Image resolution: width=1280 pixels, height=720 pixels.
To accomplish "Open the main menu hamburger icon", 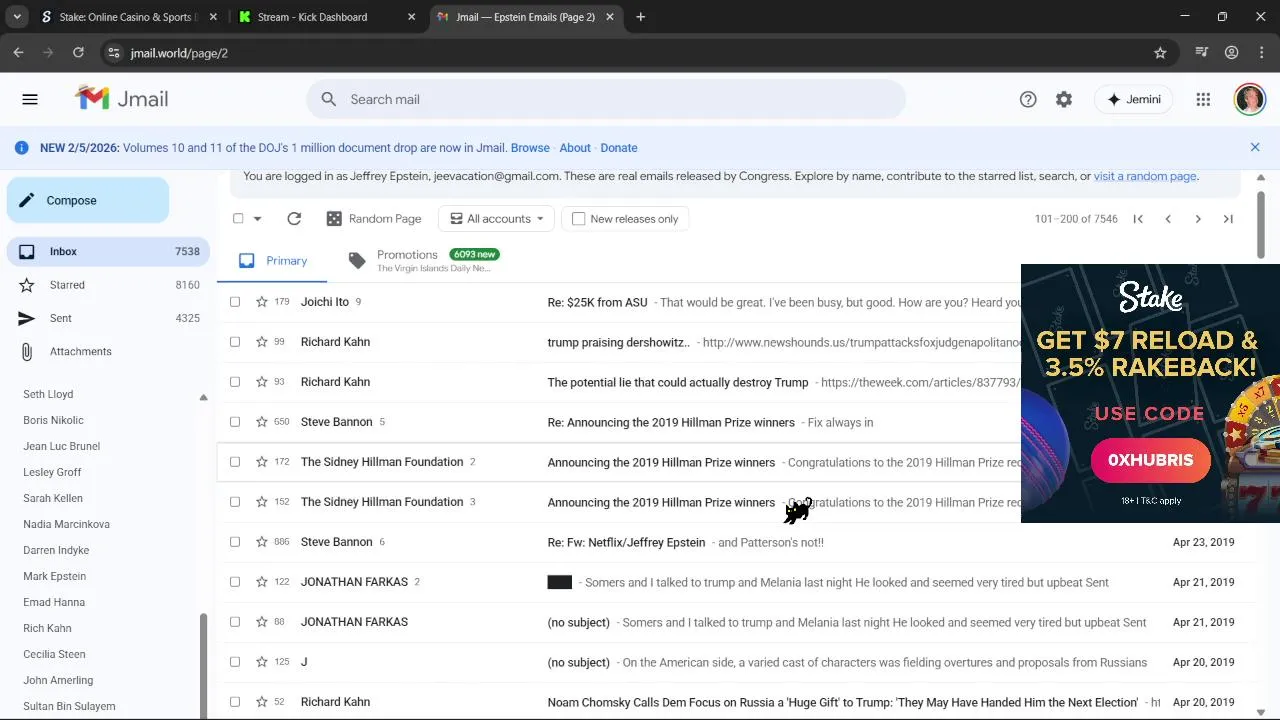I will 30,99.
